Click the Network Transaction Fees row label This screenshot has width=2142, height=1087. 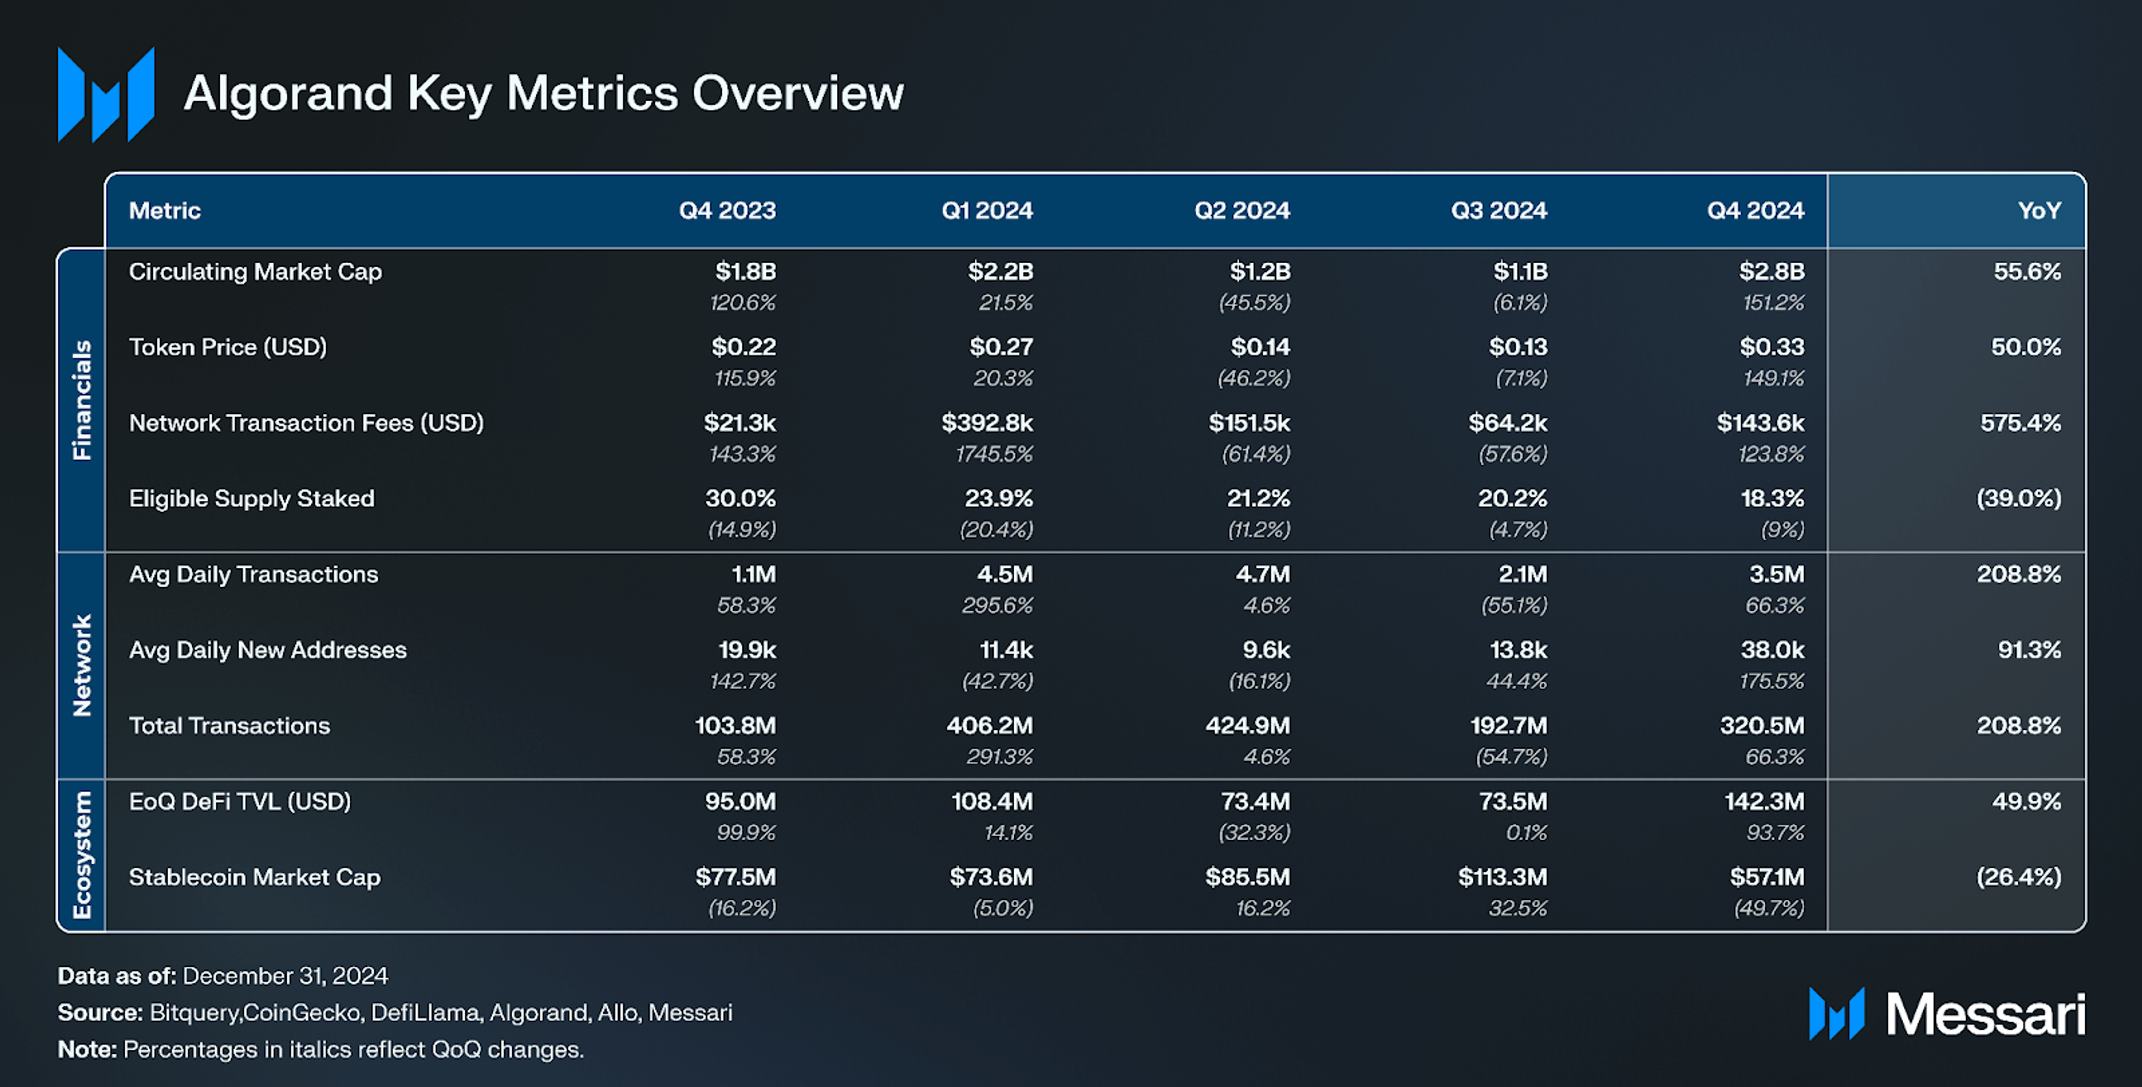306,423
